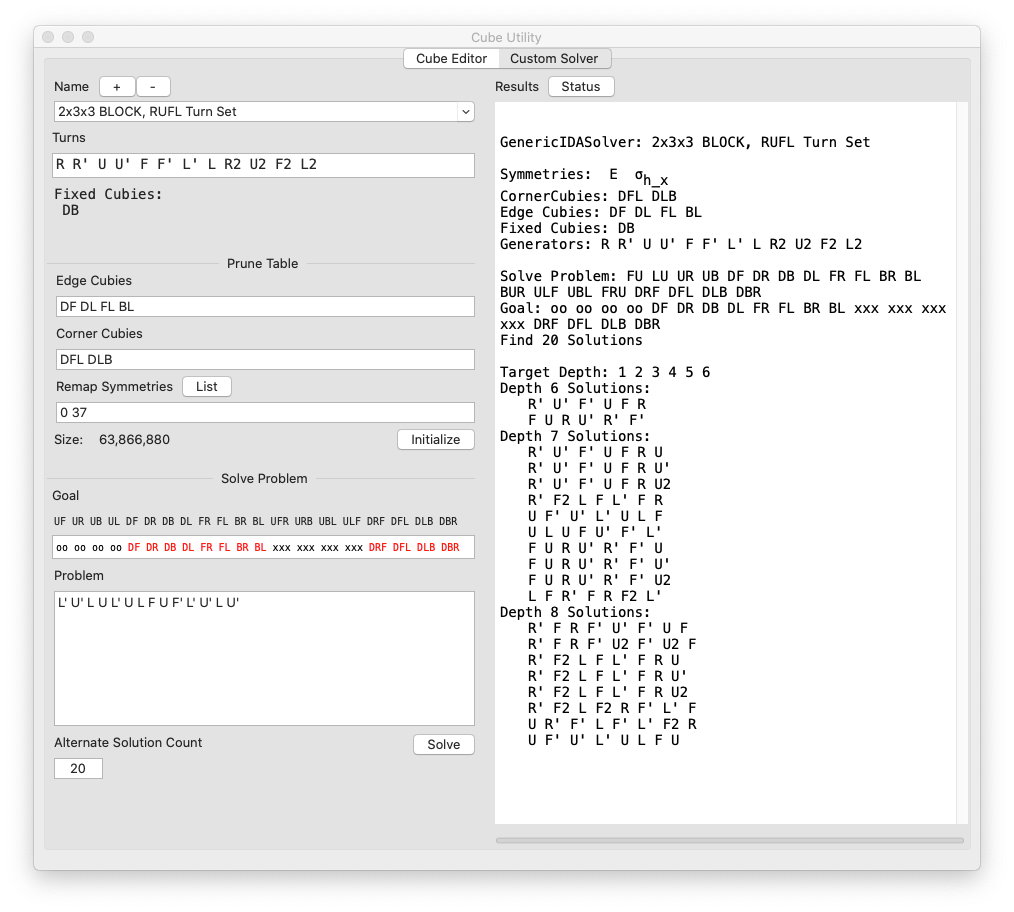Click the red close window button

(x=48, y=37)
